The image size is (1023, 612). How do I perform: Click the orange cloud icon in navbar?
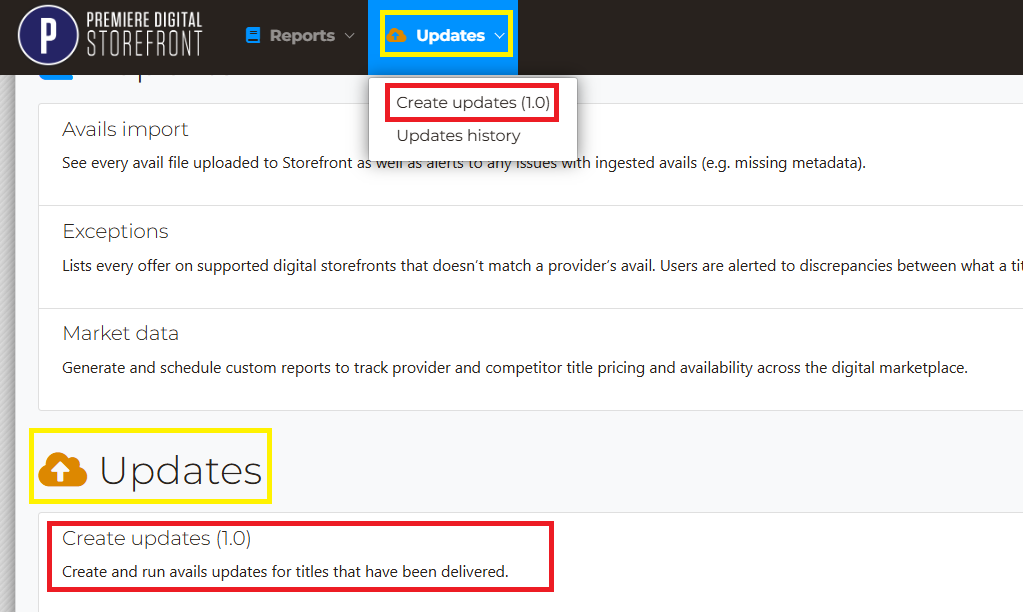396,36
